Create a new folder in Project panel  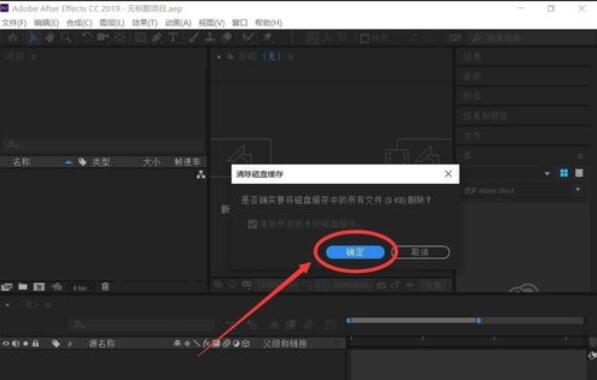[23, 287]
